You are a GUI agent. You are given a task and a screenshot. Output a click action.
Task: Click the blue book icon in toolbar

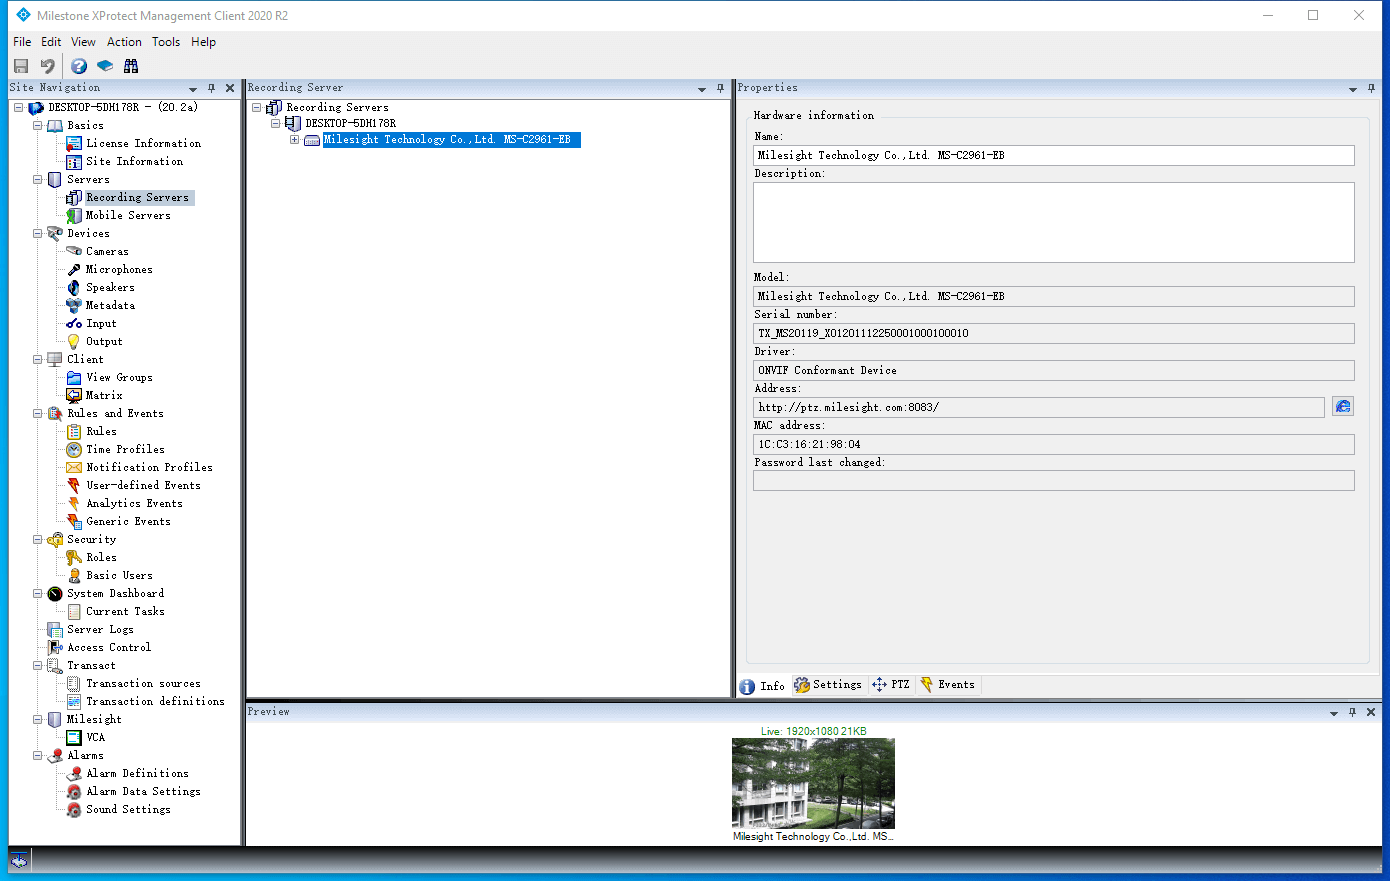click(105, 66)
